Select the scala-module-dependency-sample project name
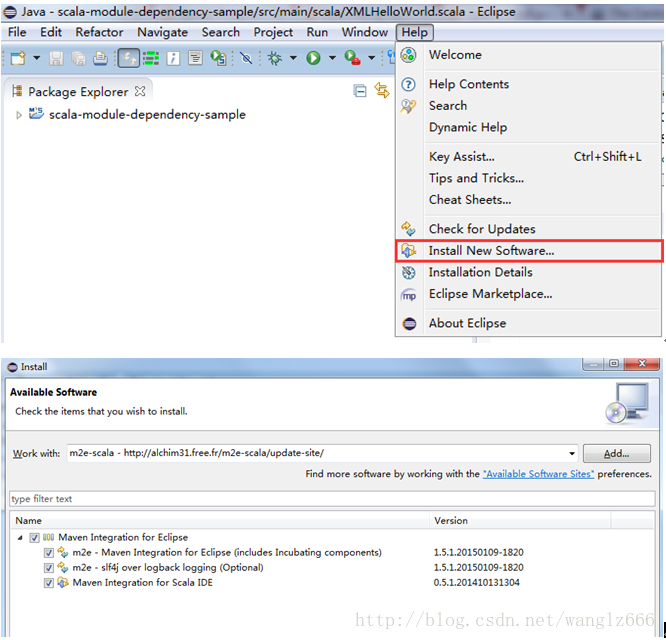Viewport: 666px width, 640px height. (x=147, y=115)
